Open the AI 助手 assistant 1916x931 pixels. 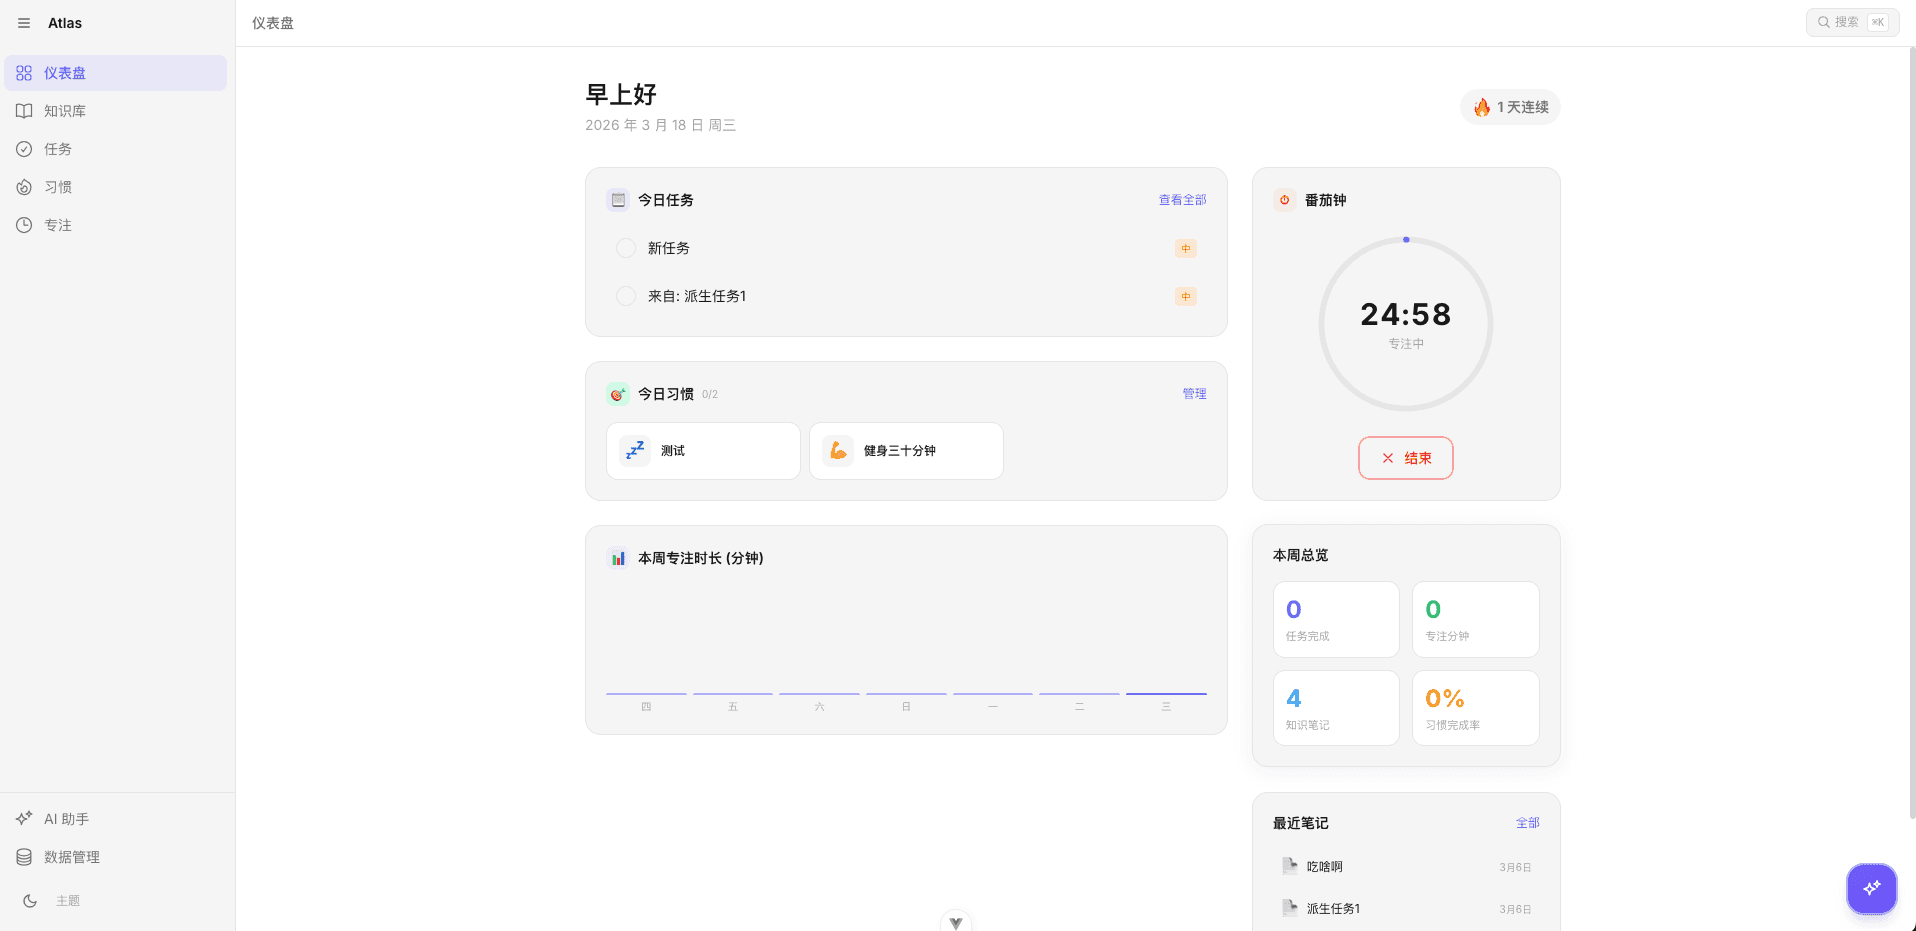pyautogui.click(x=116, y=819)
